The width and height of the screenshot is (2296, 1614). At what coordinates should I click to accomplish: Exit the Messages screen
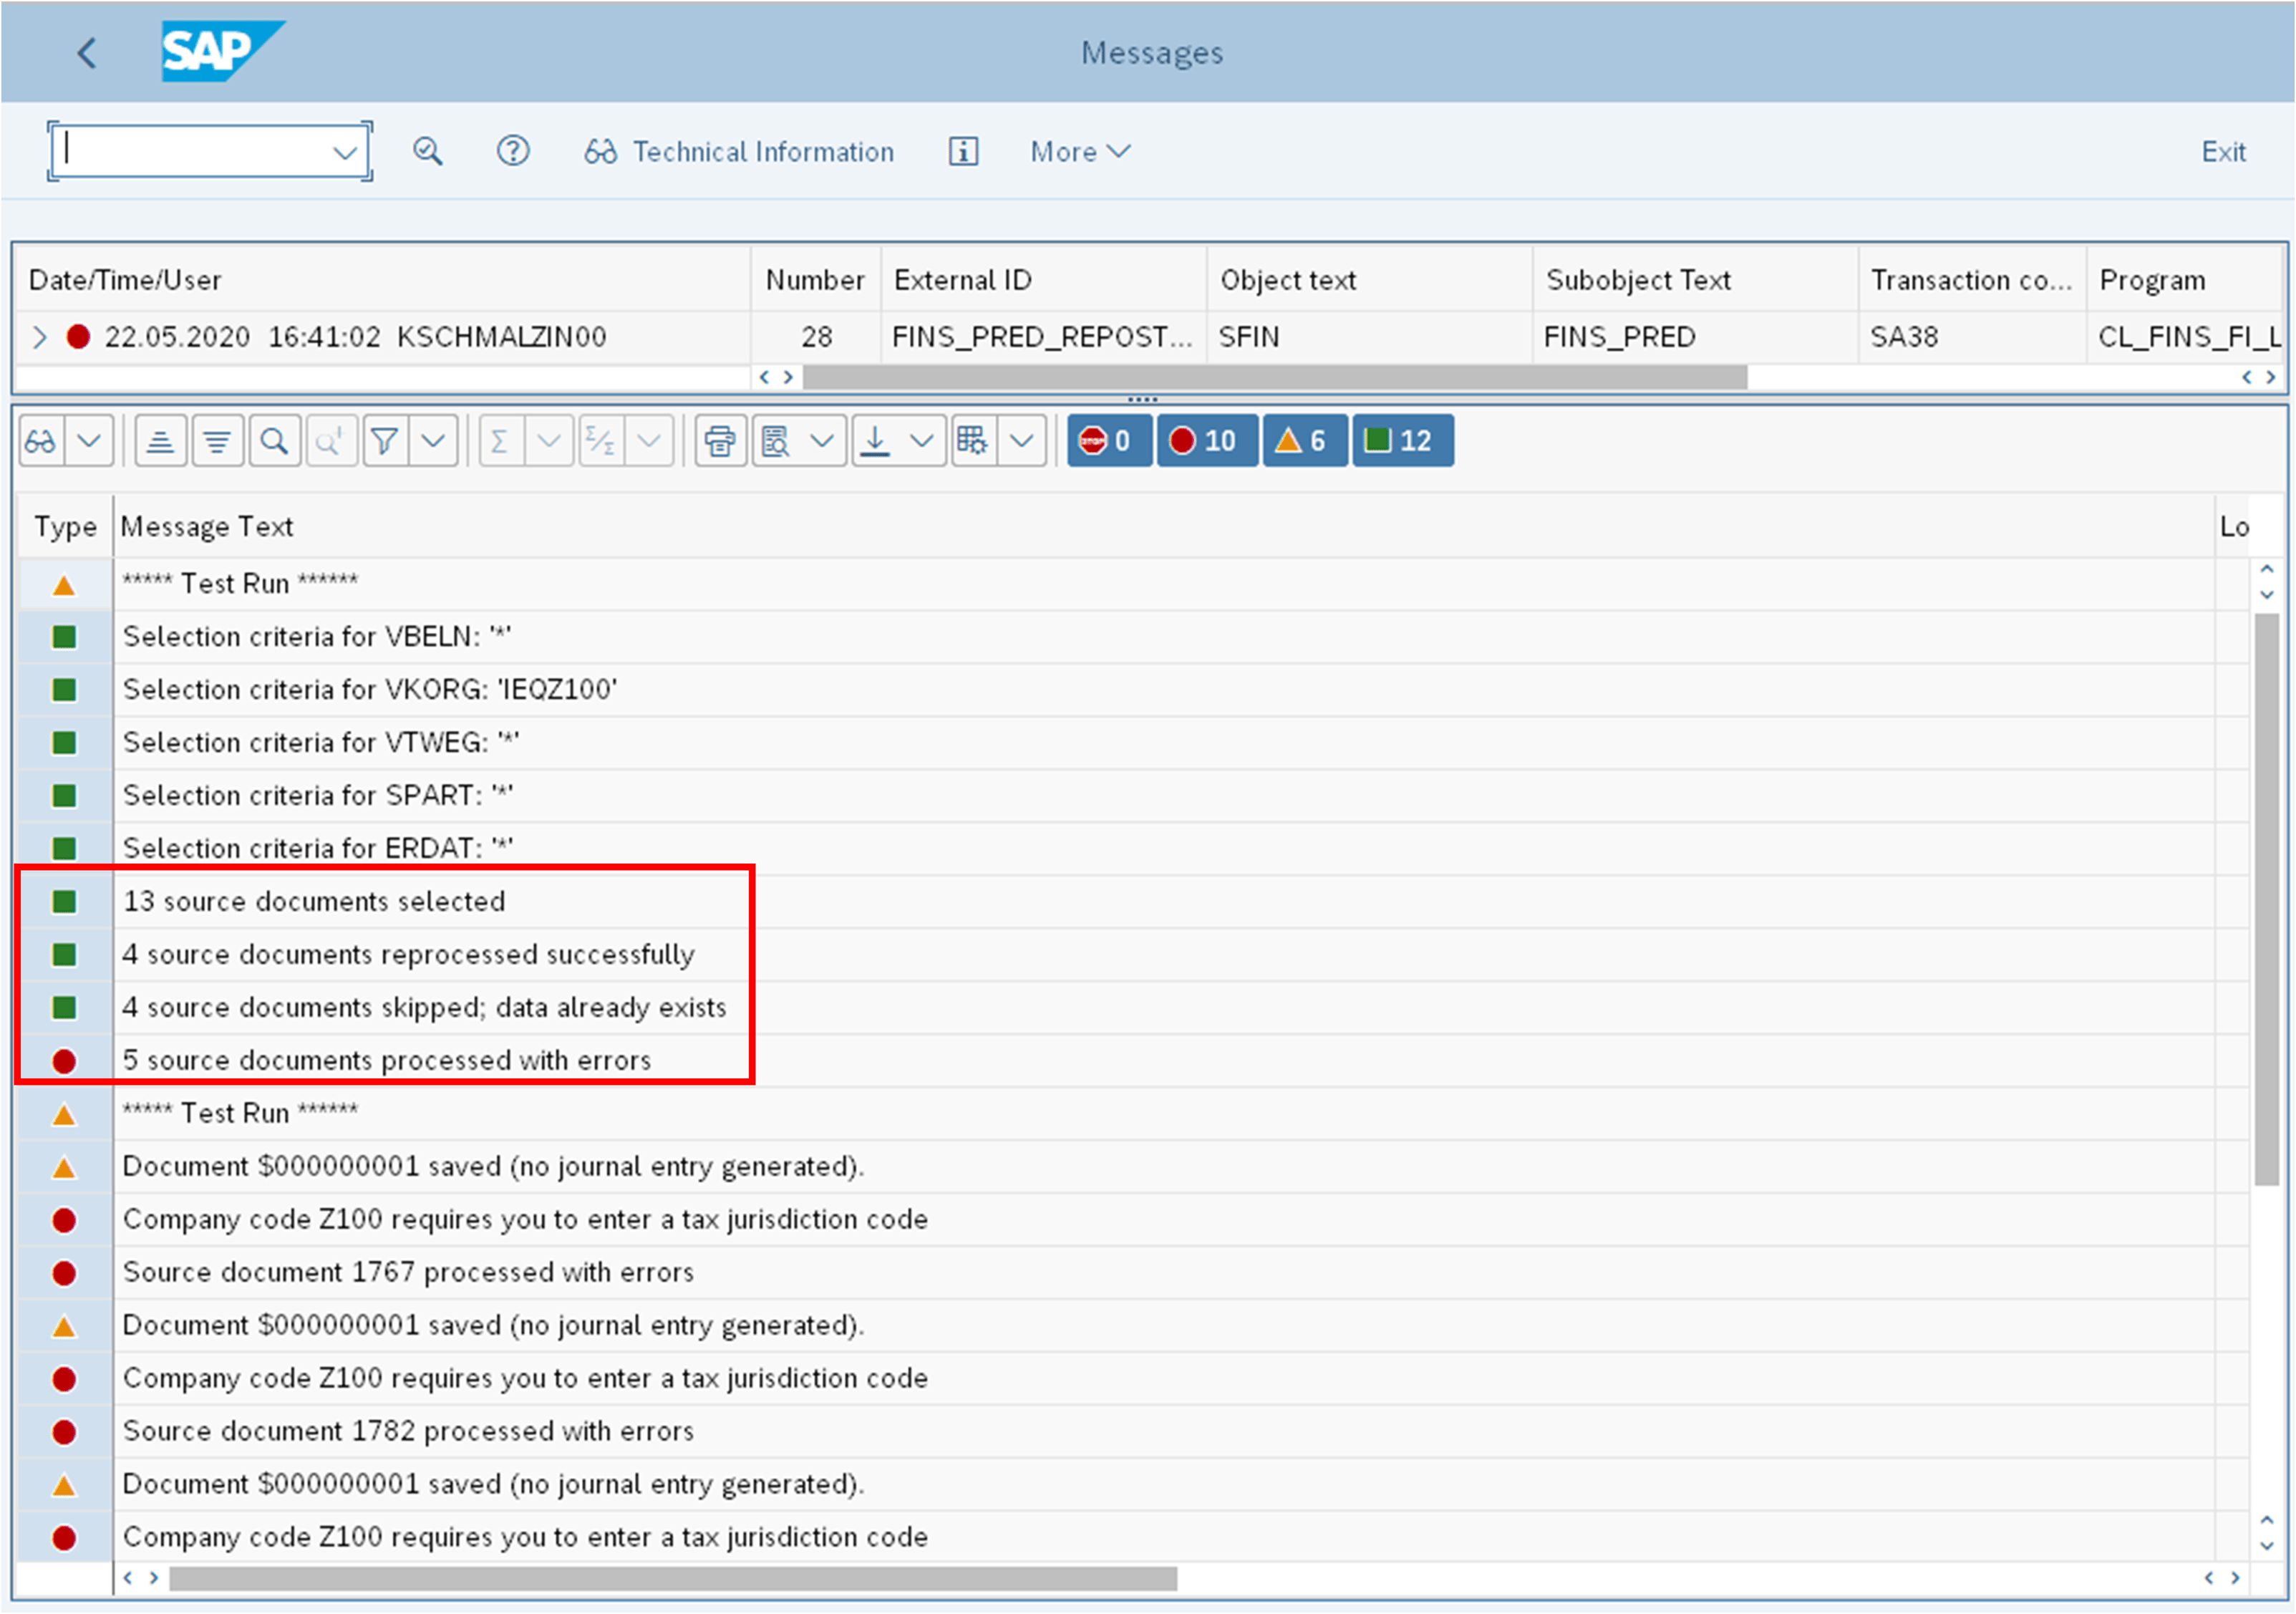point(2222,151)
